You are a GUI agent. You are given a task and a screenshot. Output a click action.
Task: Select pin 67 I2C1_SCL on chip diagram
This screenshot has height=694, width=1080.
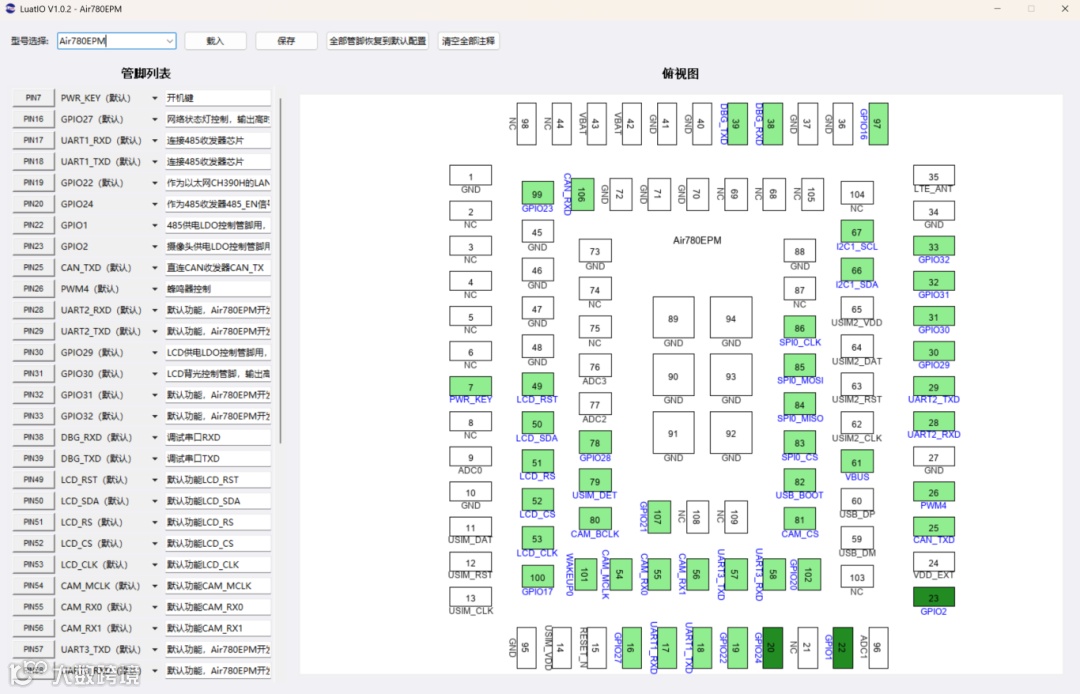(857, 232)
